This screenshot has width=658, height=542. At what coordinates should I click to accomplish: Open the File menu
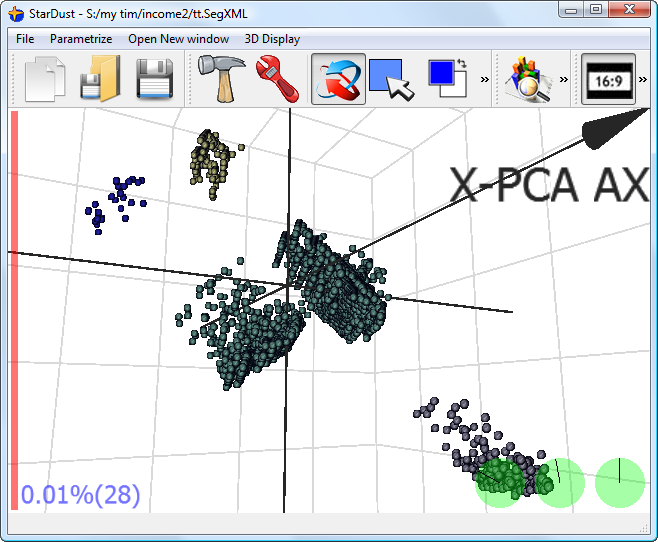point(25,39)
